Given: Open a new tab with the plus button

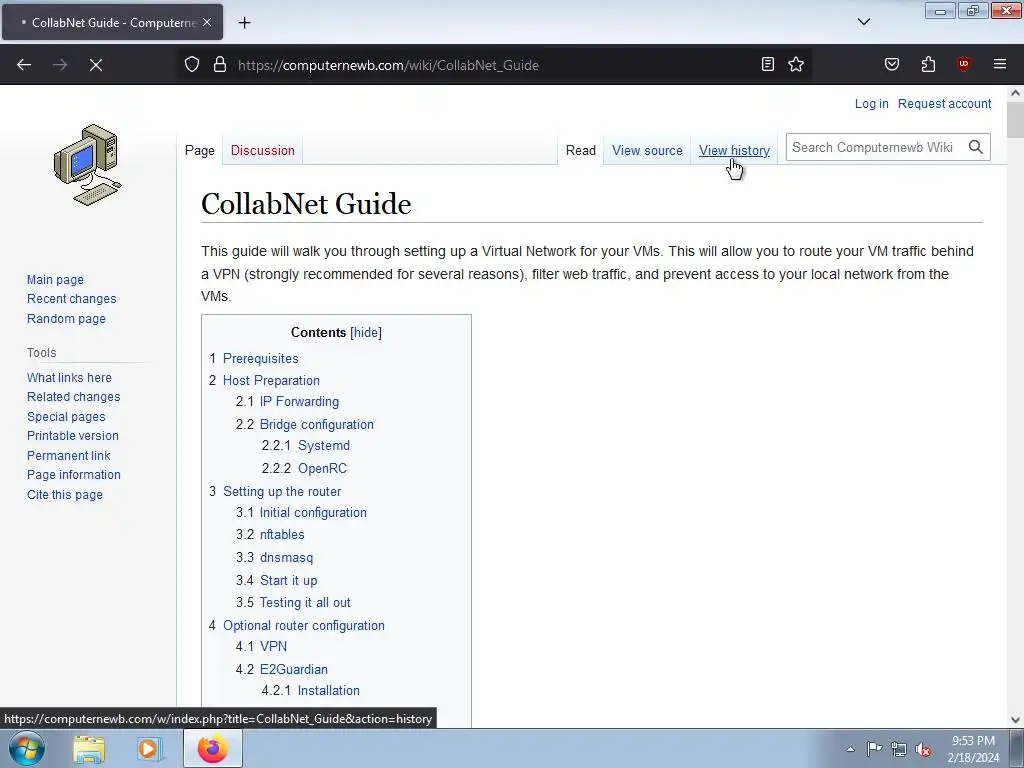Looking at the screenshot, I should click(x=244, y=23).
